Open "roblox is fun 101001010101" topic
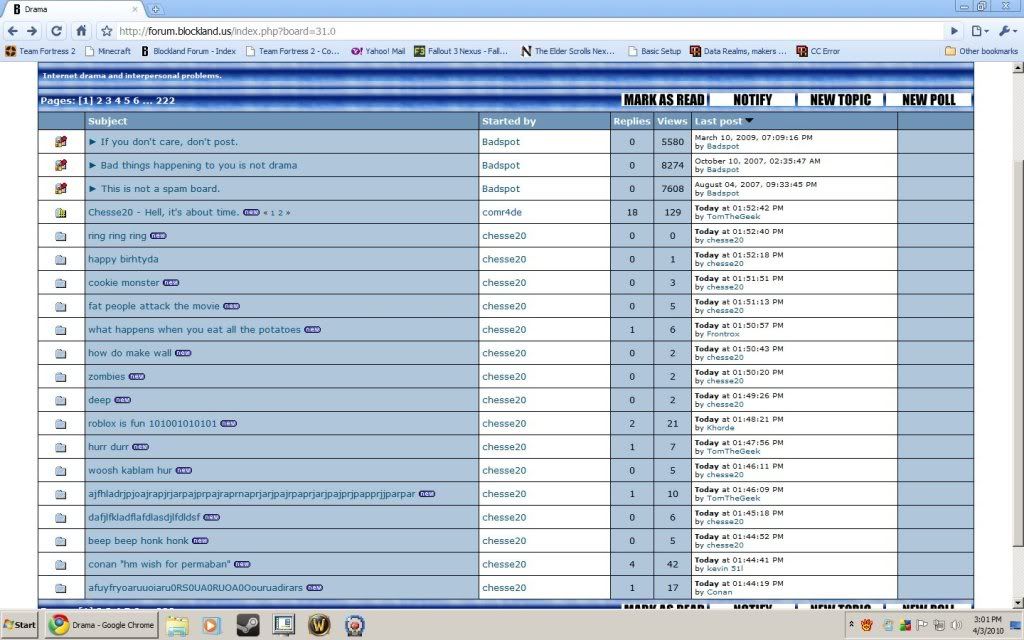 pyautogui.click(x=152, y=424)
